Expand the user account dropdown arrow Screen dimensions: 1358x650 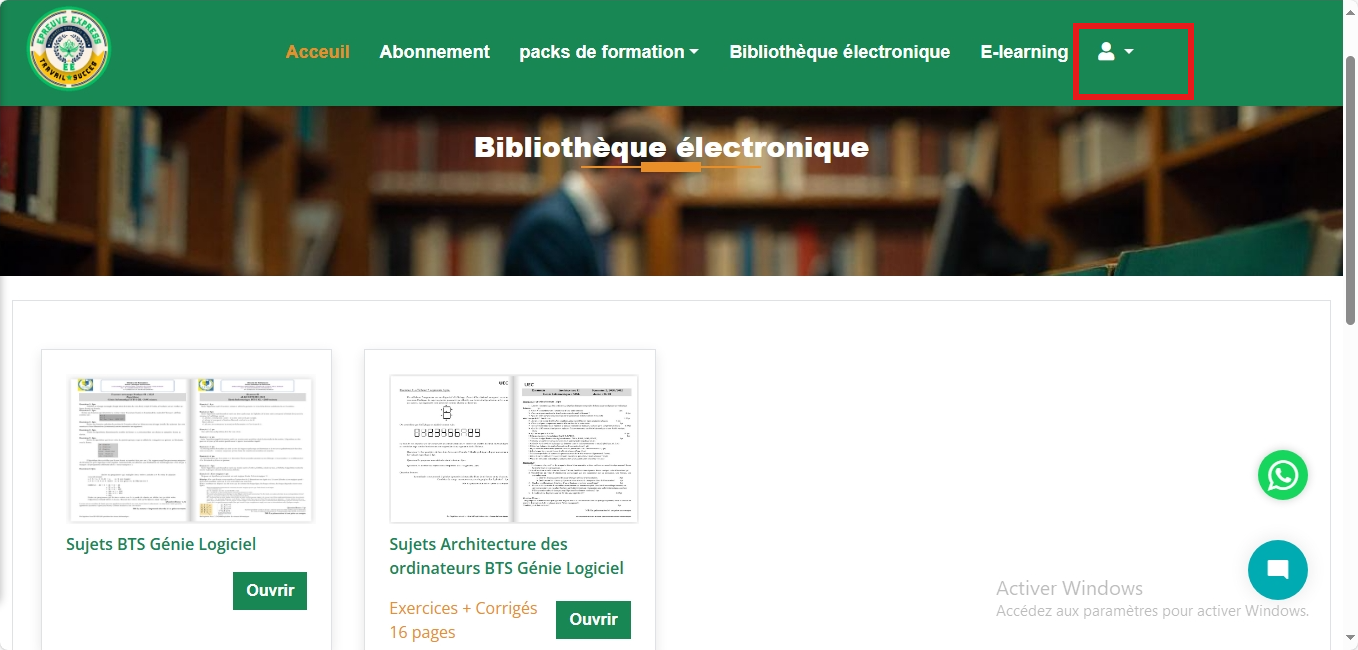tap(1129, 51)
